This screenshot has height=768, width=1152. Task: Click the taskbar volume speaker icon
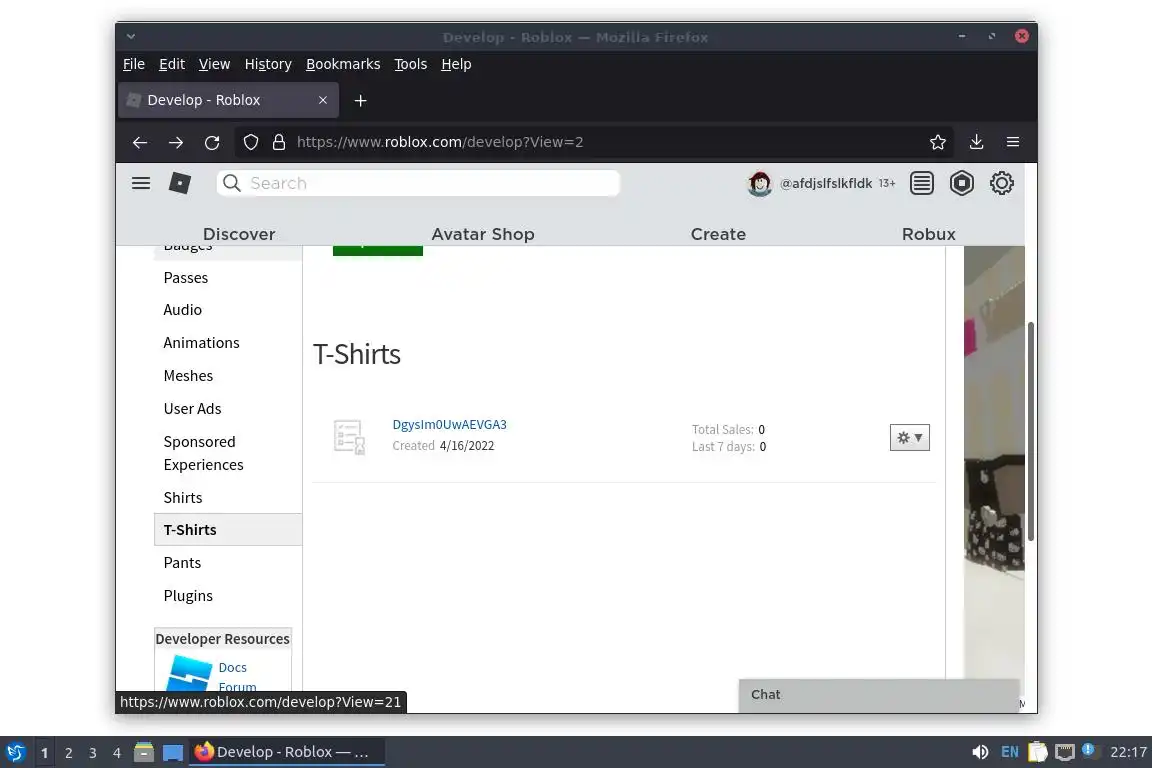980,752
